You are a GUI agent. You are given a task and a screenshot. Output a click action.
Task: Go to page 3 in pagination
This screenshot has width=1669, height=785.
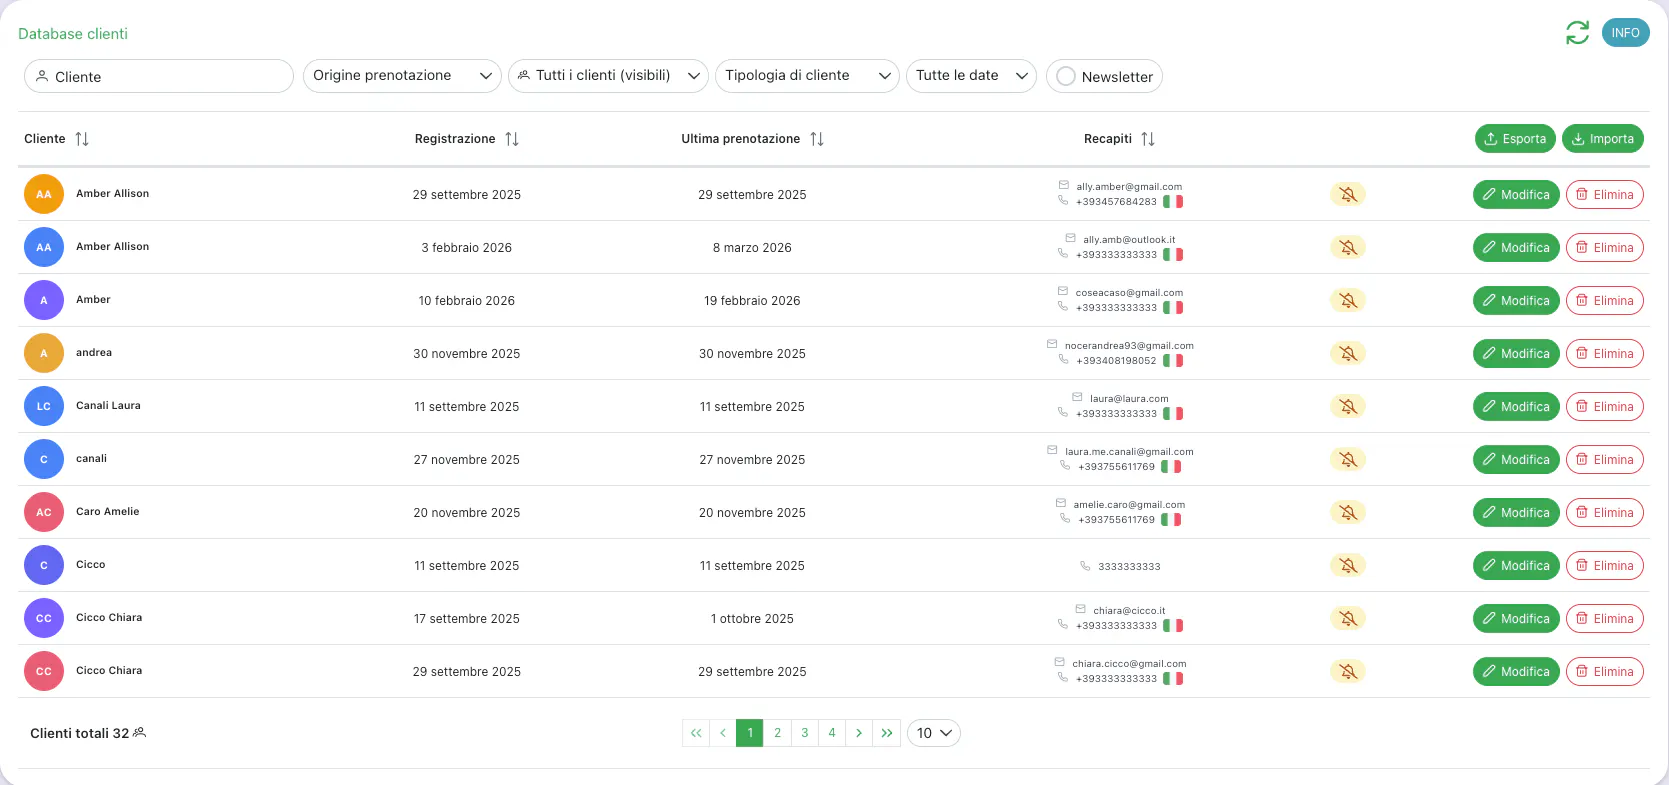tap(804, 733)
